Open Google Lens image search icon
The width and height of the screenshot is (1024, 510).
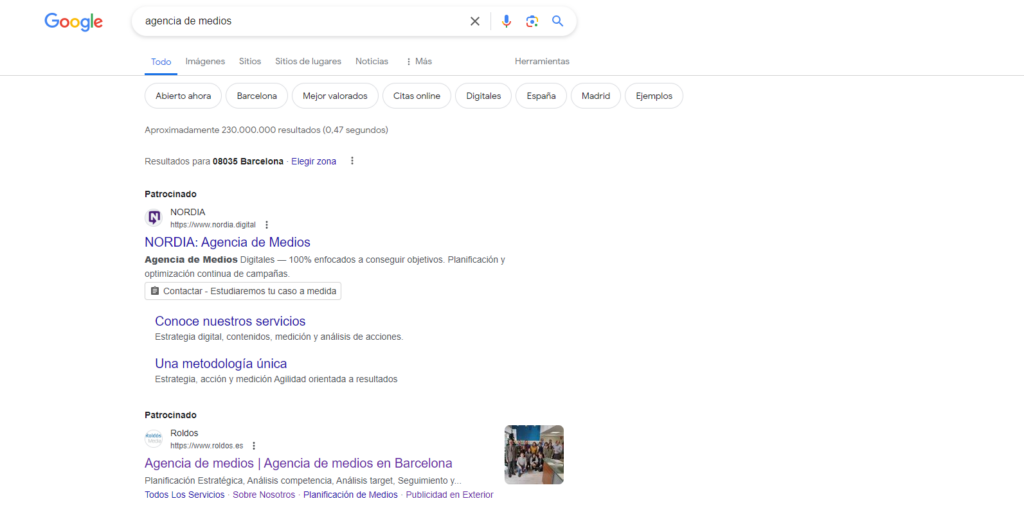[532, 21]
